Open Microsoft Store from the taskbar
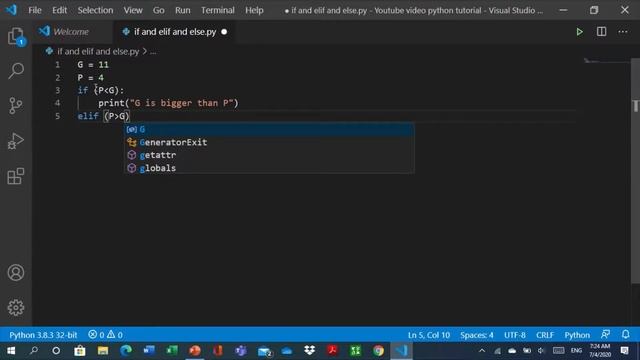 click(x=80, y=351)
